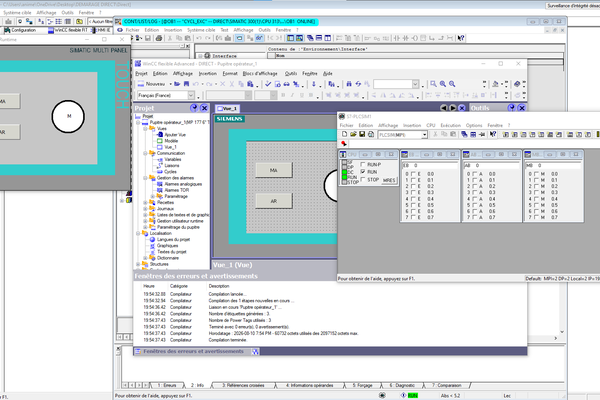Toggle input bit E 0.0 checkbox in PLCSIM
The image size is (600, 400).
pyautogui.click(x=413, y=174)
